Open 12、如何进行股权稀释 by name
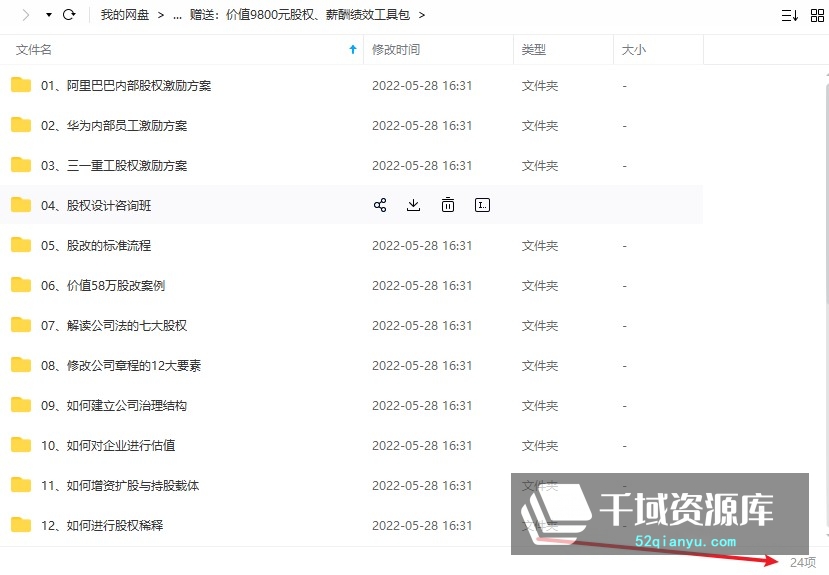Image resolution: width=829 pixels, height=575 pixels. (x=102, y=526)
